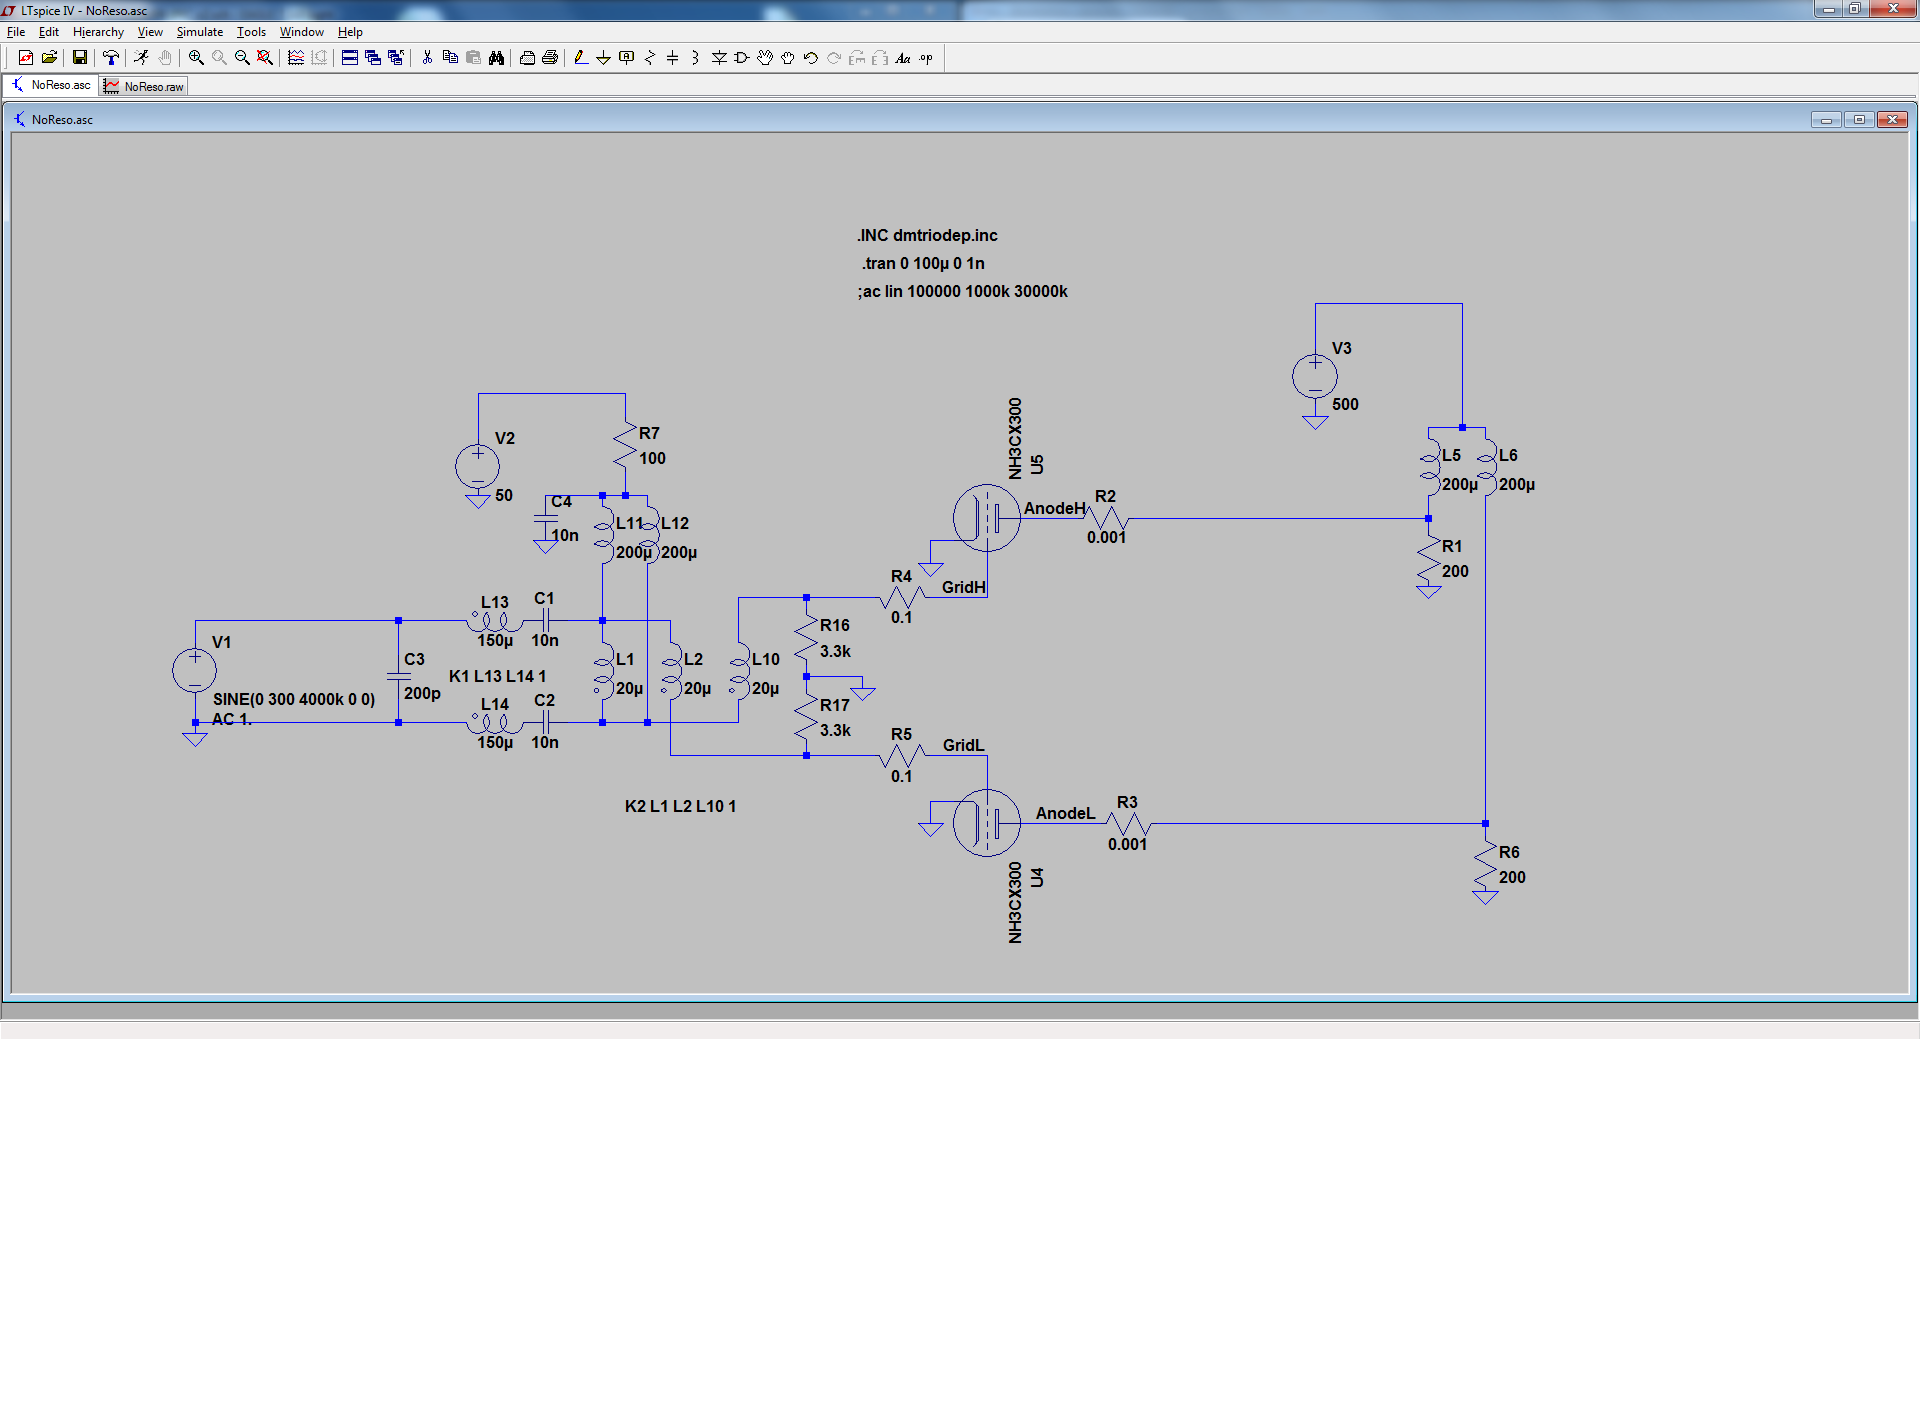Switch to the NoReso.asc tab
Viewport: 1920px width, 1428px height.
pos(51,85)
